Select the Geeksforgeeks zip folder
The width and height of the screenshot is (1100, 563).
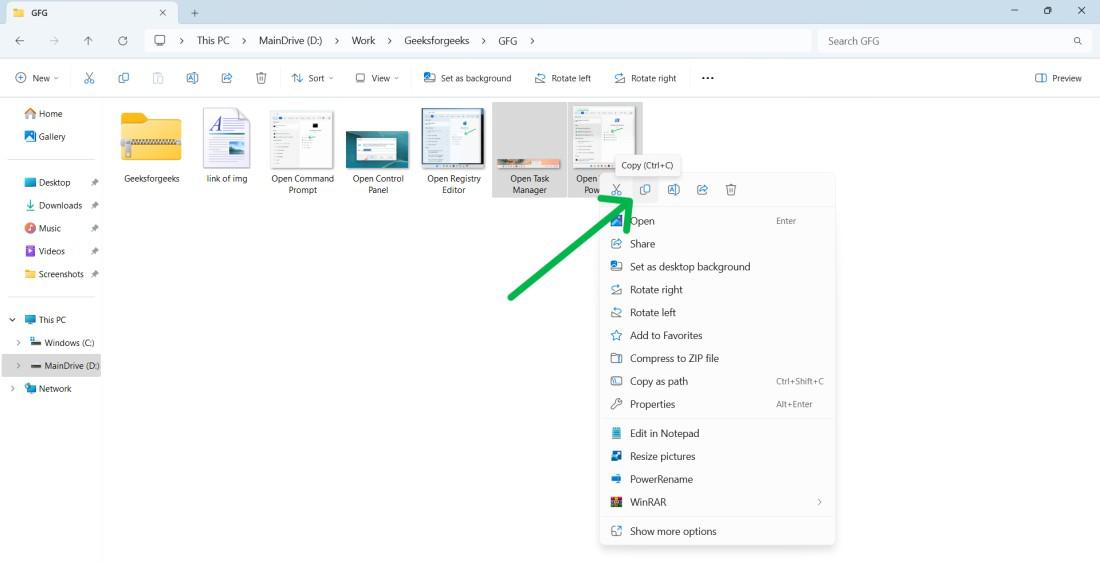(x=152, y=149)
